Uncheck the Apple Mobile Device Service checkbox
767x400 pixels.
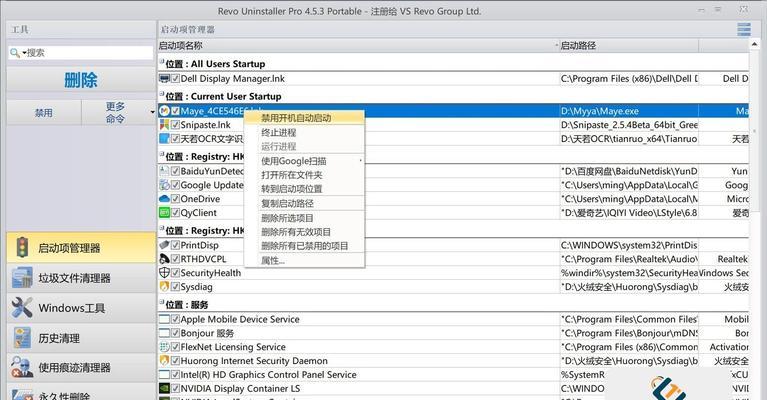175,319
